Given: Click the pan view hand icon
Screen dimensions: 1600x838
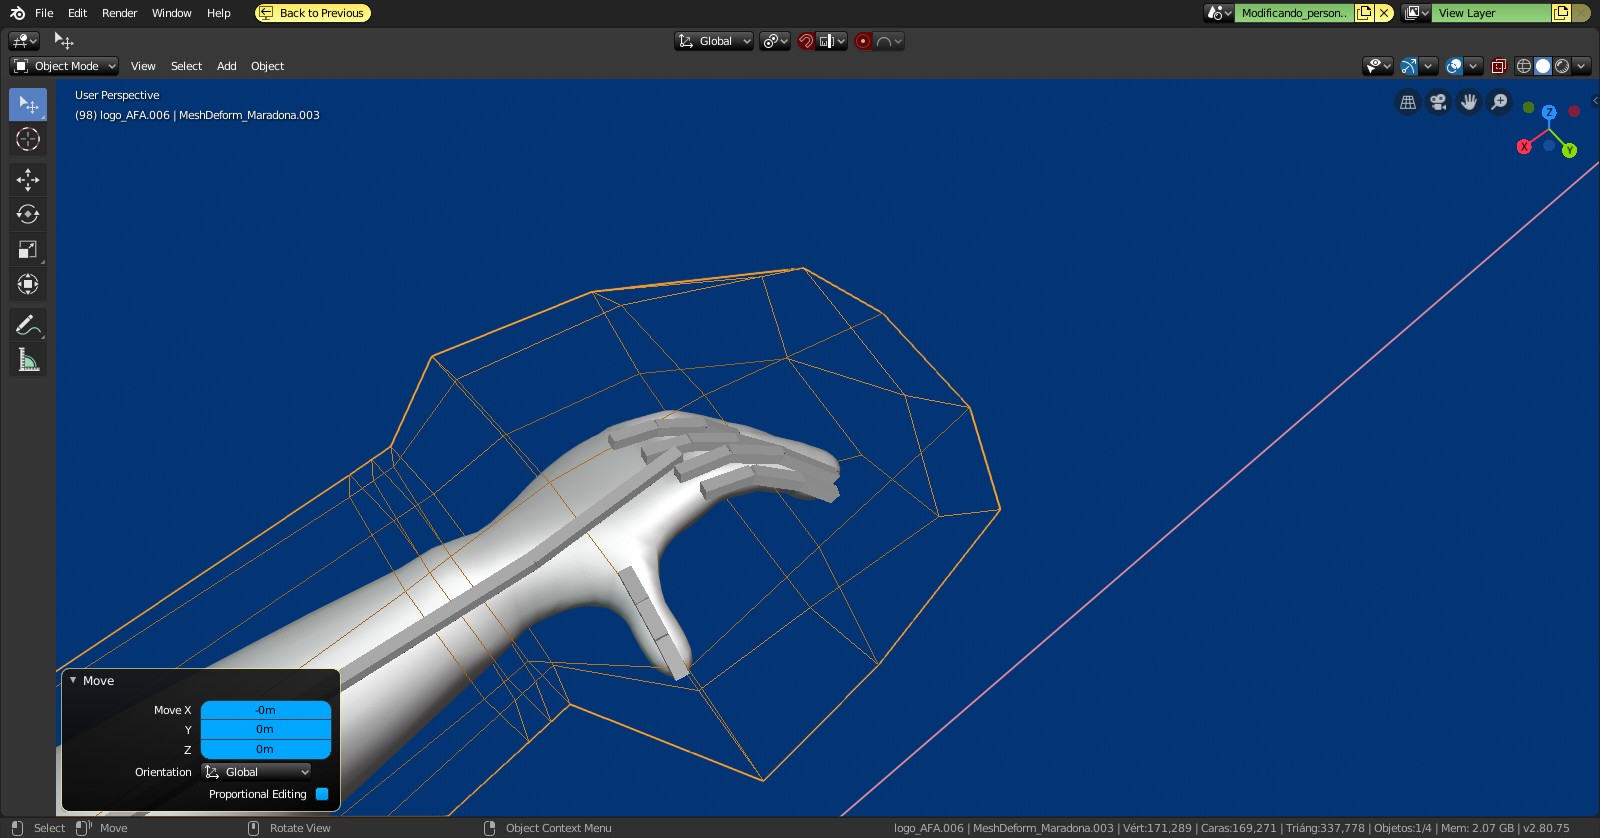Looking at the screenshot, I should [1469, 102].
